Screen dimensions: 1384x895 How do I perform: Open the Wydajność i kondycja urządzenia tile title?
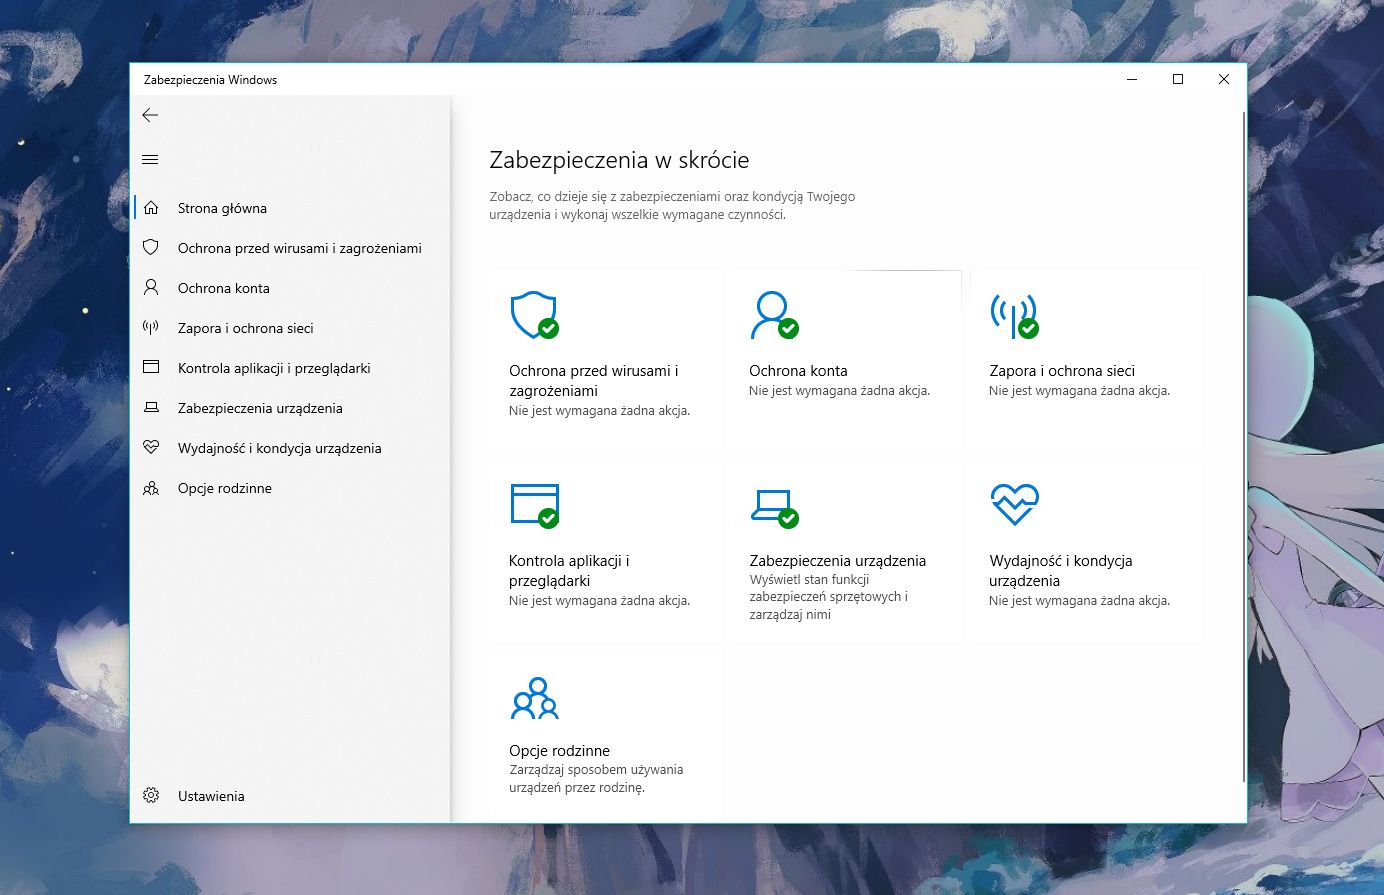[x=1061, y=570]
